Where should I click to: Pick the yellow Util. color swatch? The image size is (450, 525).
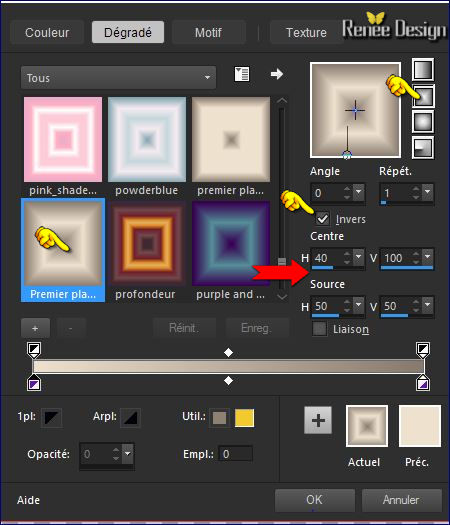point(244,418)
